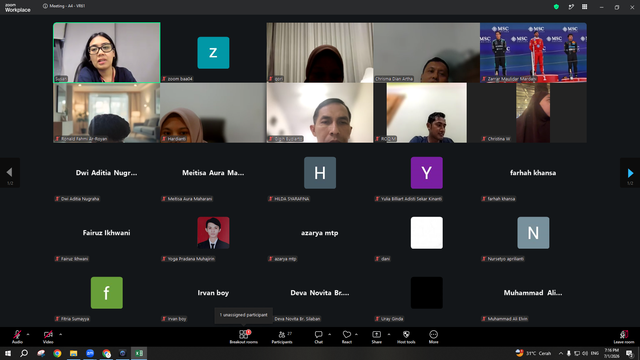640x360 pixels.
Task: Select the Dwi Aditia Nugraha name tile
Action: point(107,173)
